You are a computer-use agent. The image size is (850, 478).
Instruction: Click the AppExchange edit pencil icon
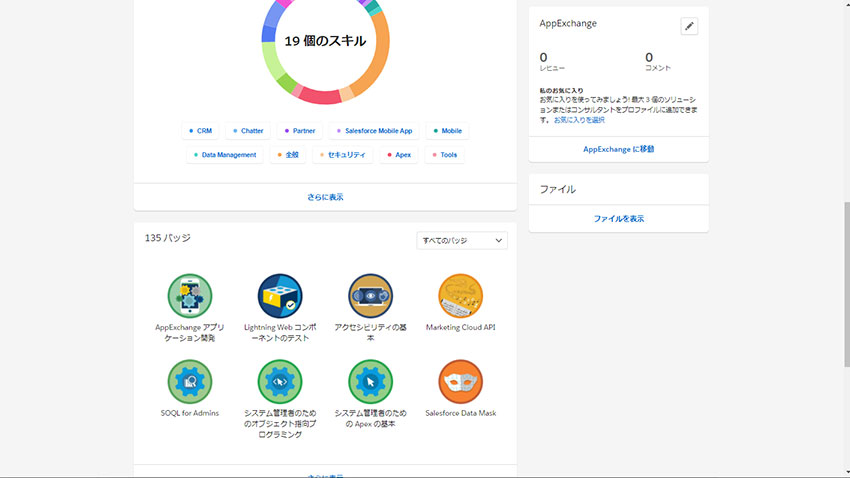coord(689,26)
